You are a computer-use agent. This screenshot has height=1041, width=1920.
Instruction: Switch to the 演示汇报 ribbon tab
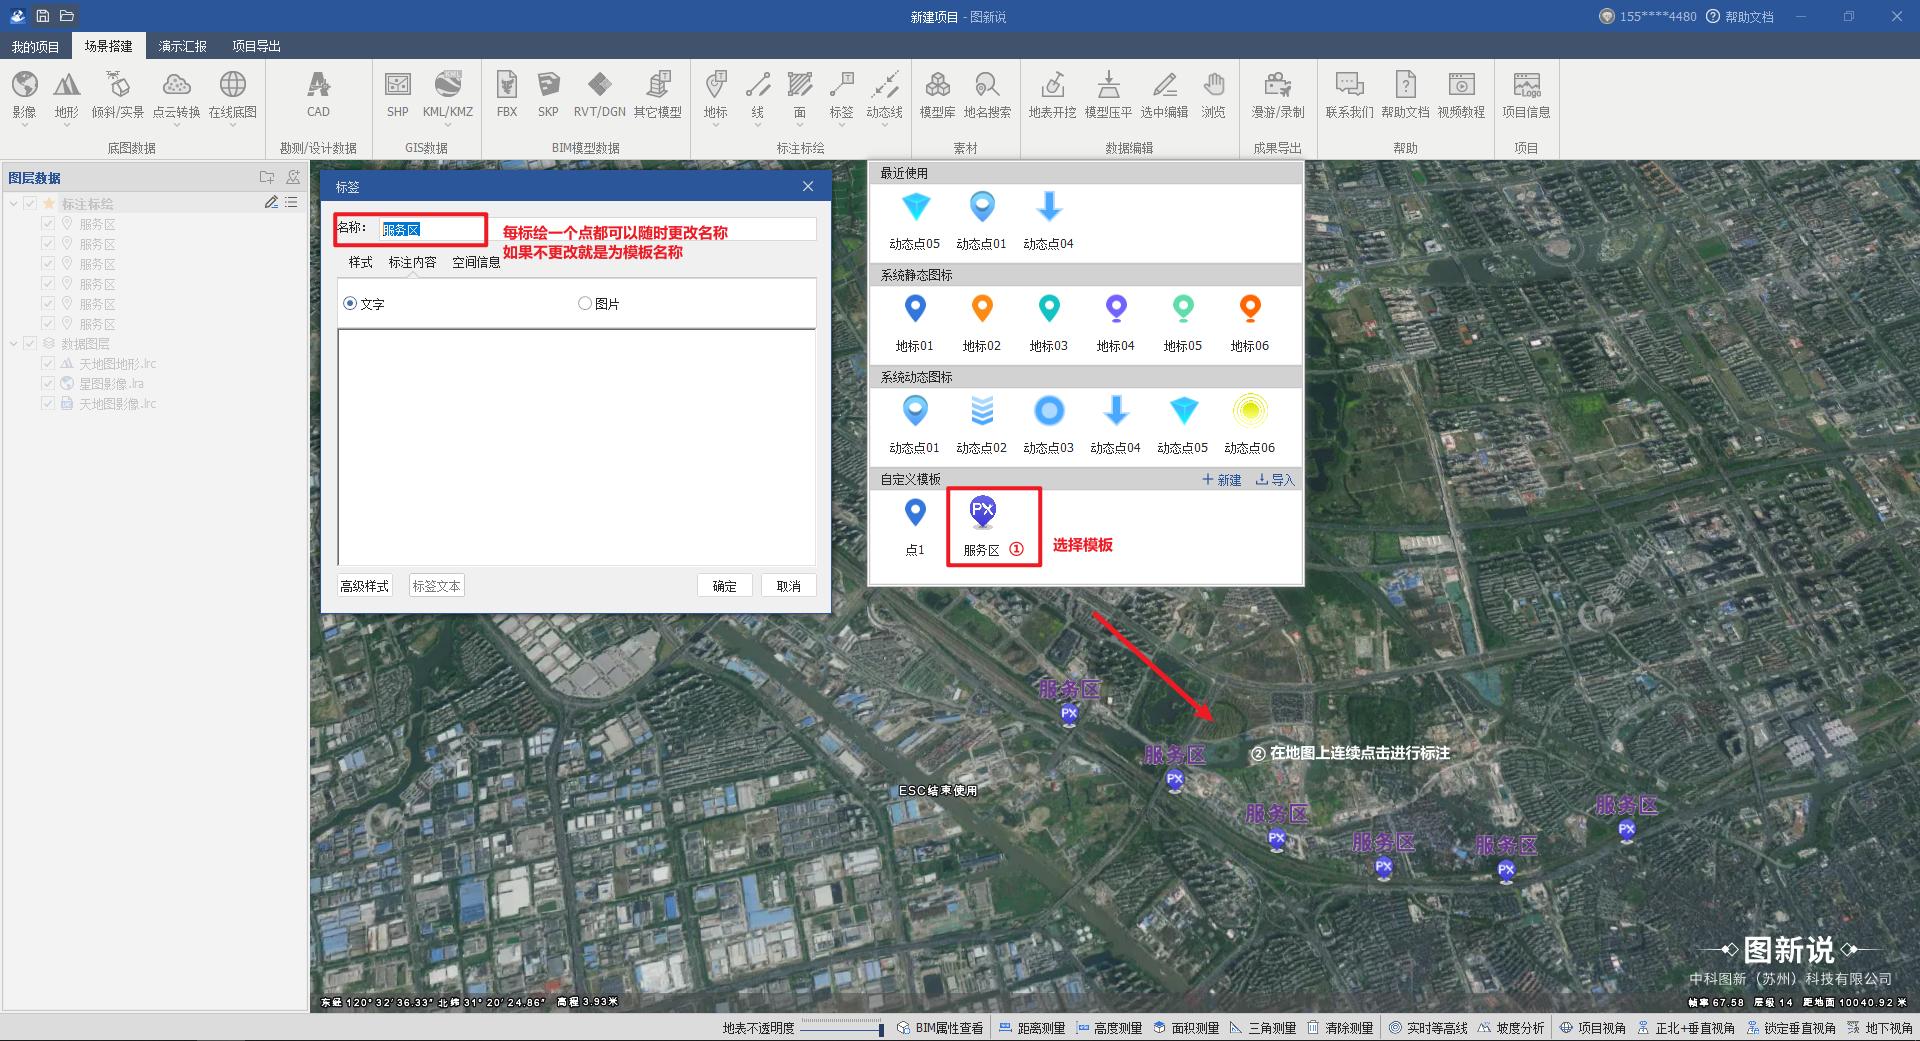[x=182, y=46]
